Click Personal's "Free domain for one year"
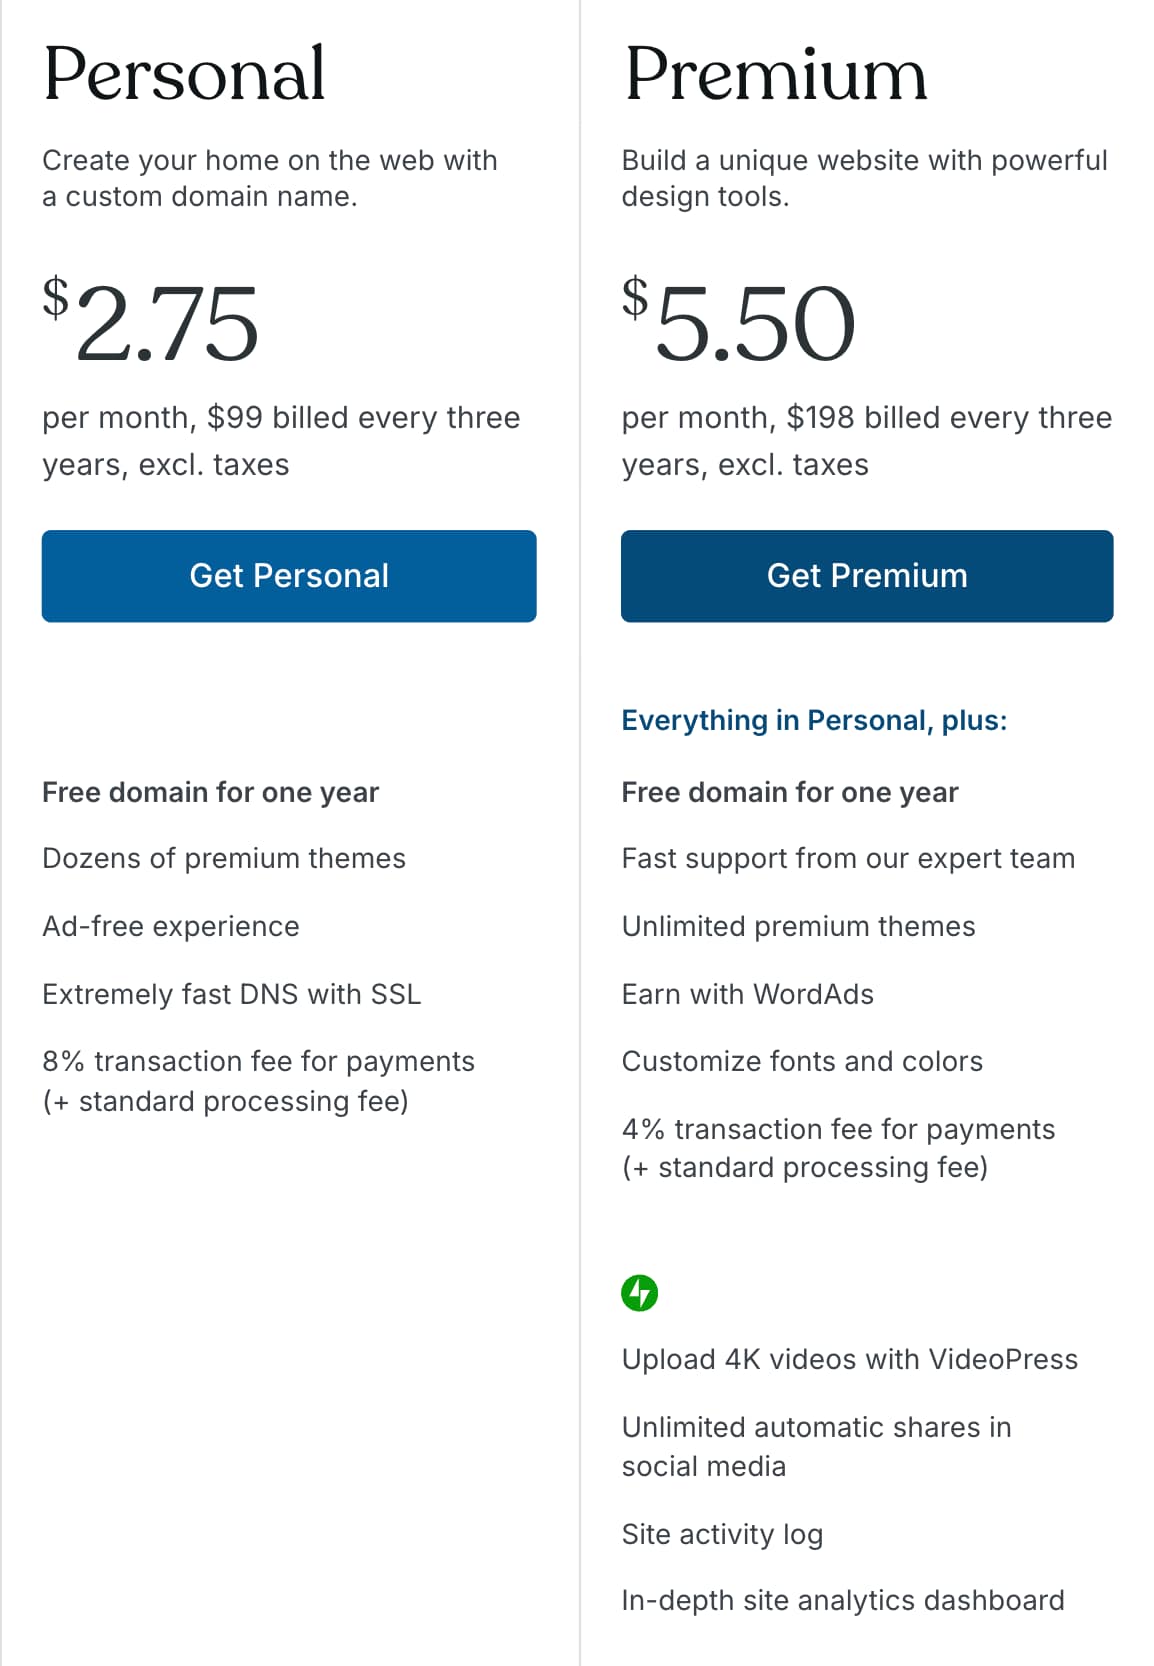This screenshot has width=1154, height=1666. click(211, 792)
